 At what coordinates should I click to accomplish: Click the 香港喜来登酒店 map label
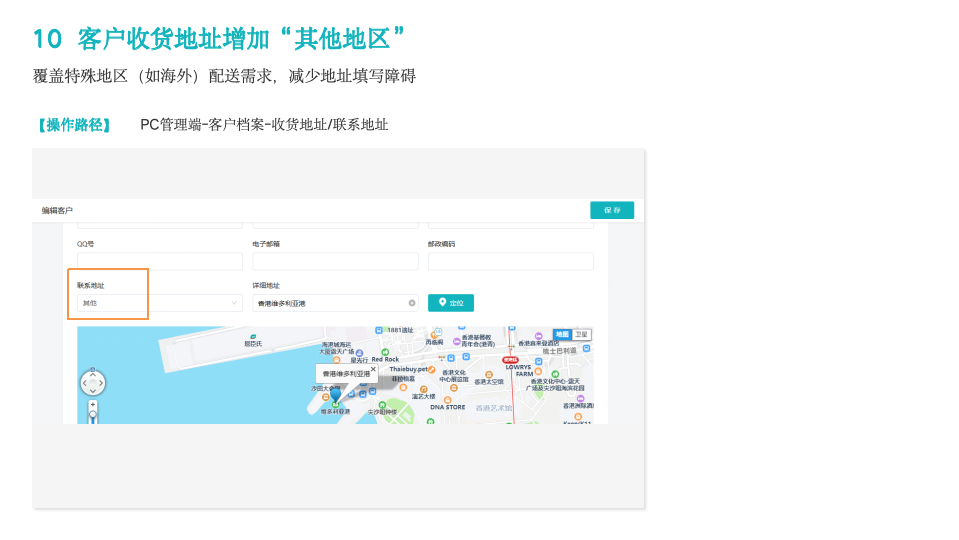(x=539, y=344)
